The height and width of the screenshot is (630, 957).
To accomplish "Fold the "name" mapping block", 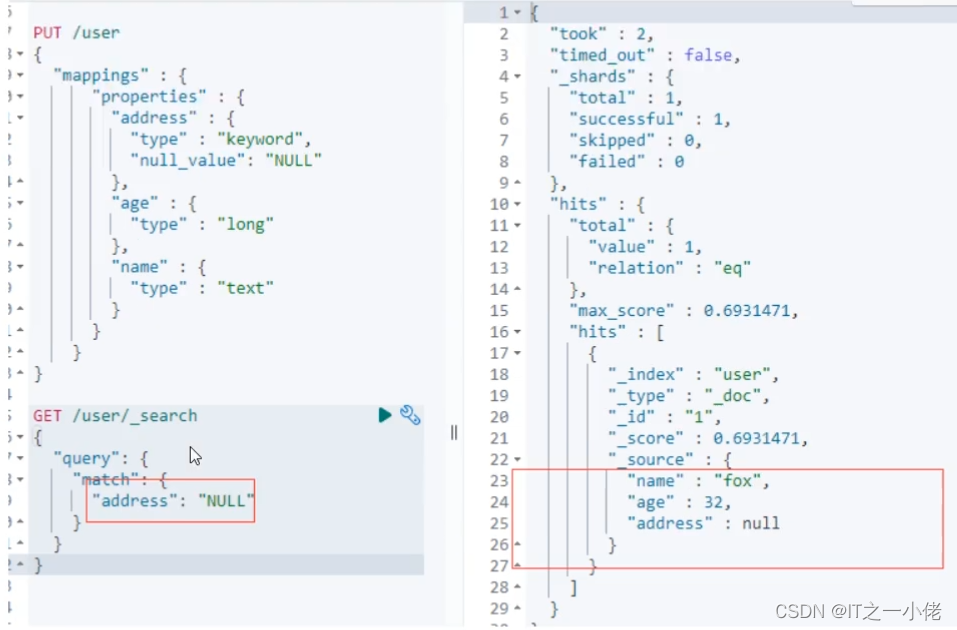I will pyautogui.click(x=20, y=267).
